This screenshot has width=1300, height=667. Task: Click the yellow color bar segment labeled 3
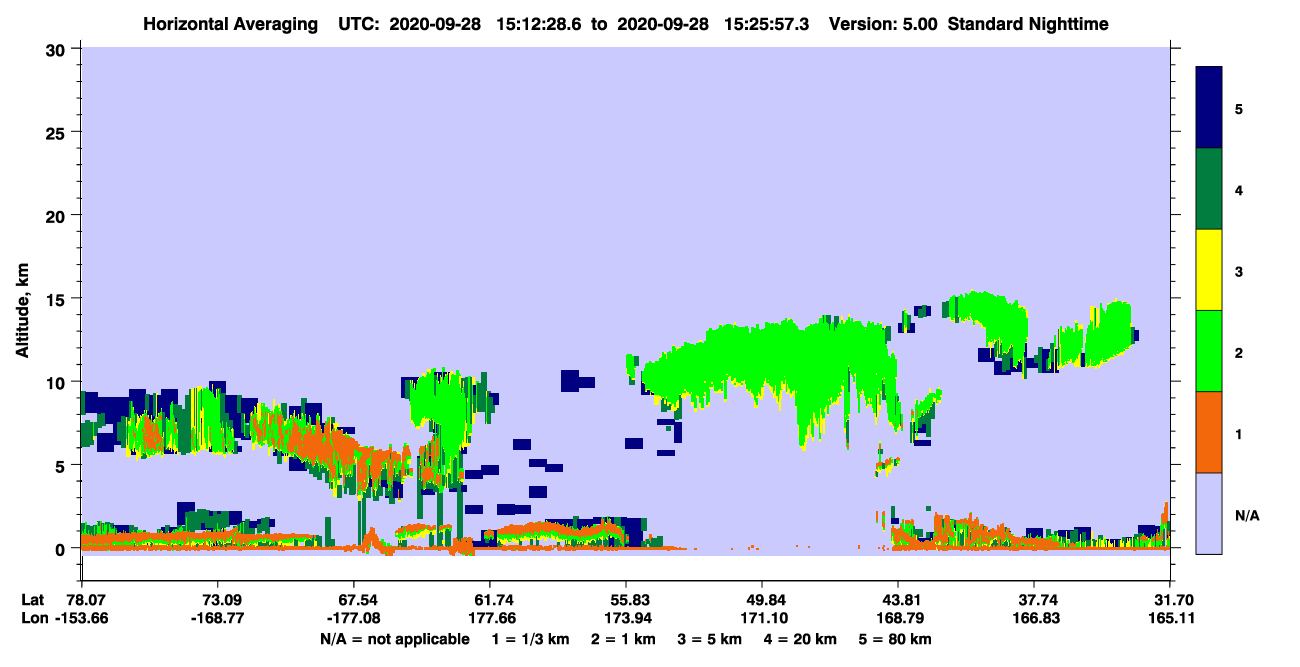(1209, 270)
